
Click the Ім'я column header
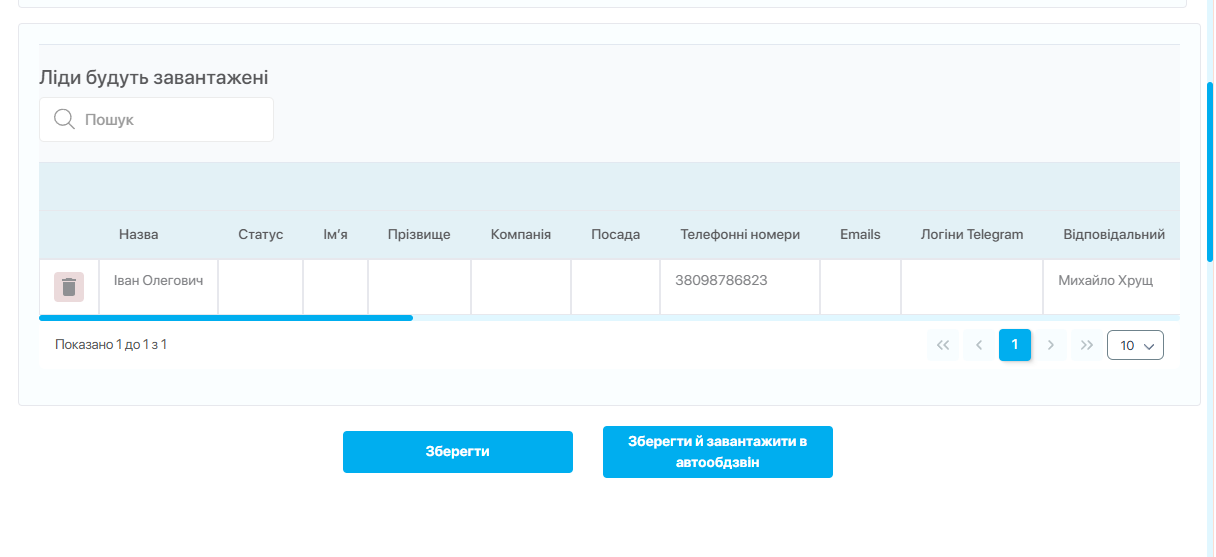(335, 235)
